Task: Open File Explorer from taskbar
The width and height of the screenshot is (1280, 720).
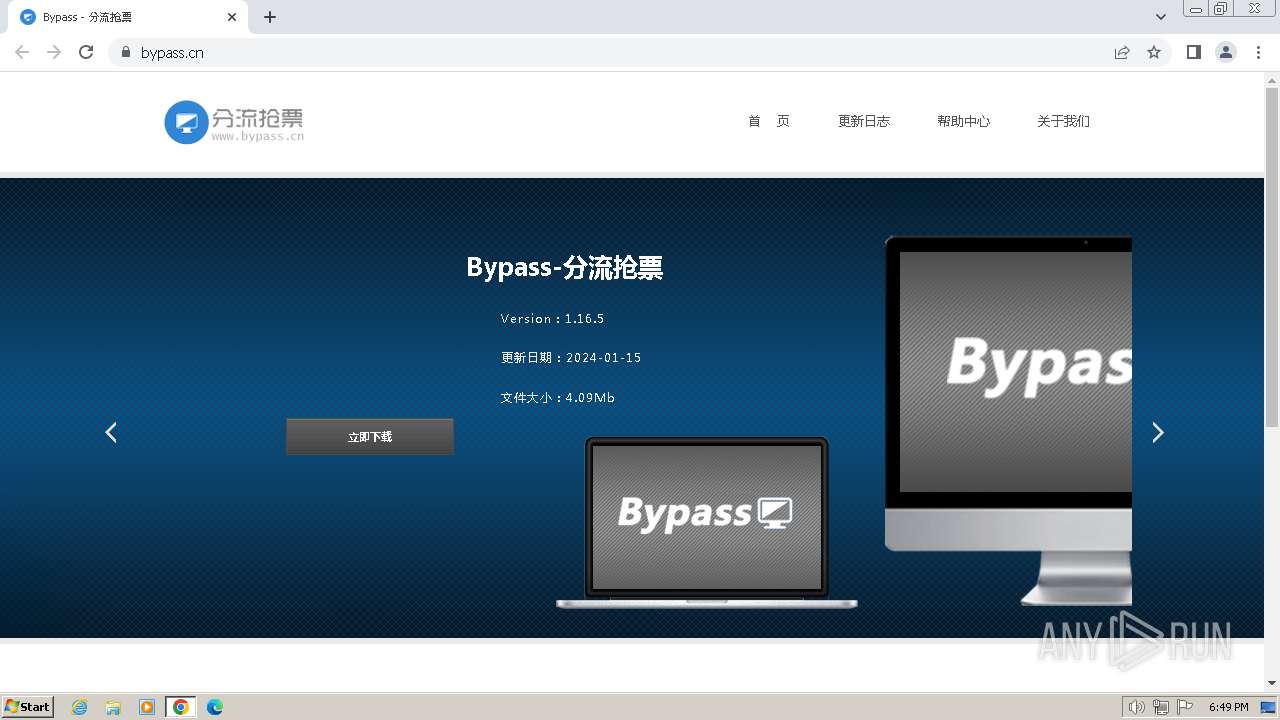Action: 113,707
